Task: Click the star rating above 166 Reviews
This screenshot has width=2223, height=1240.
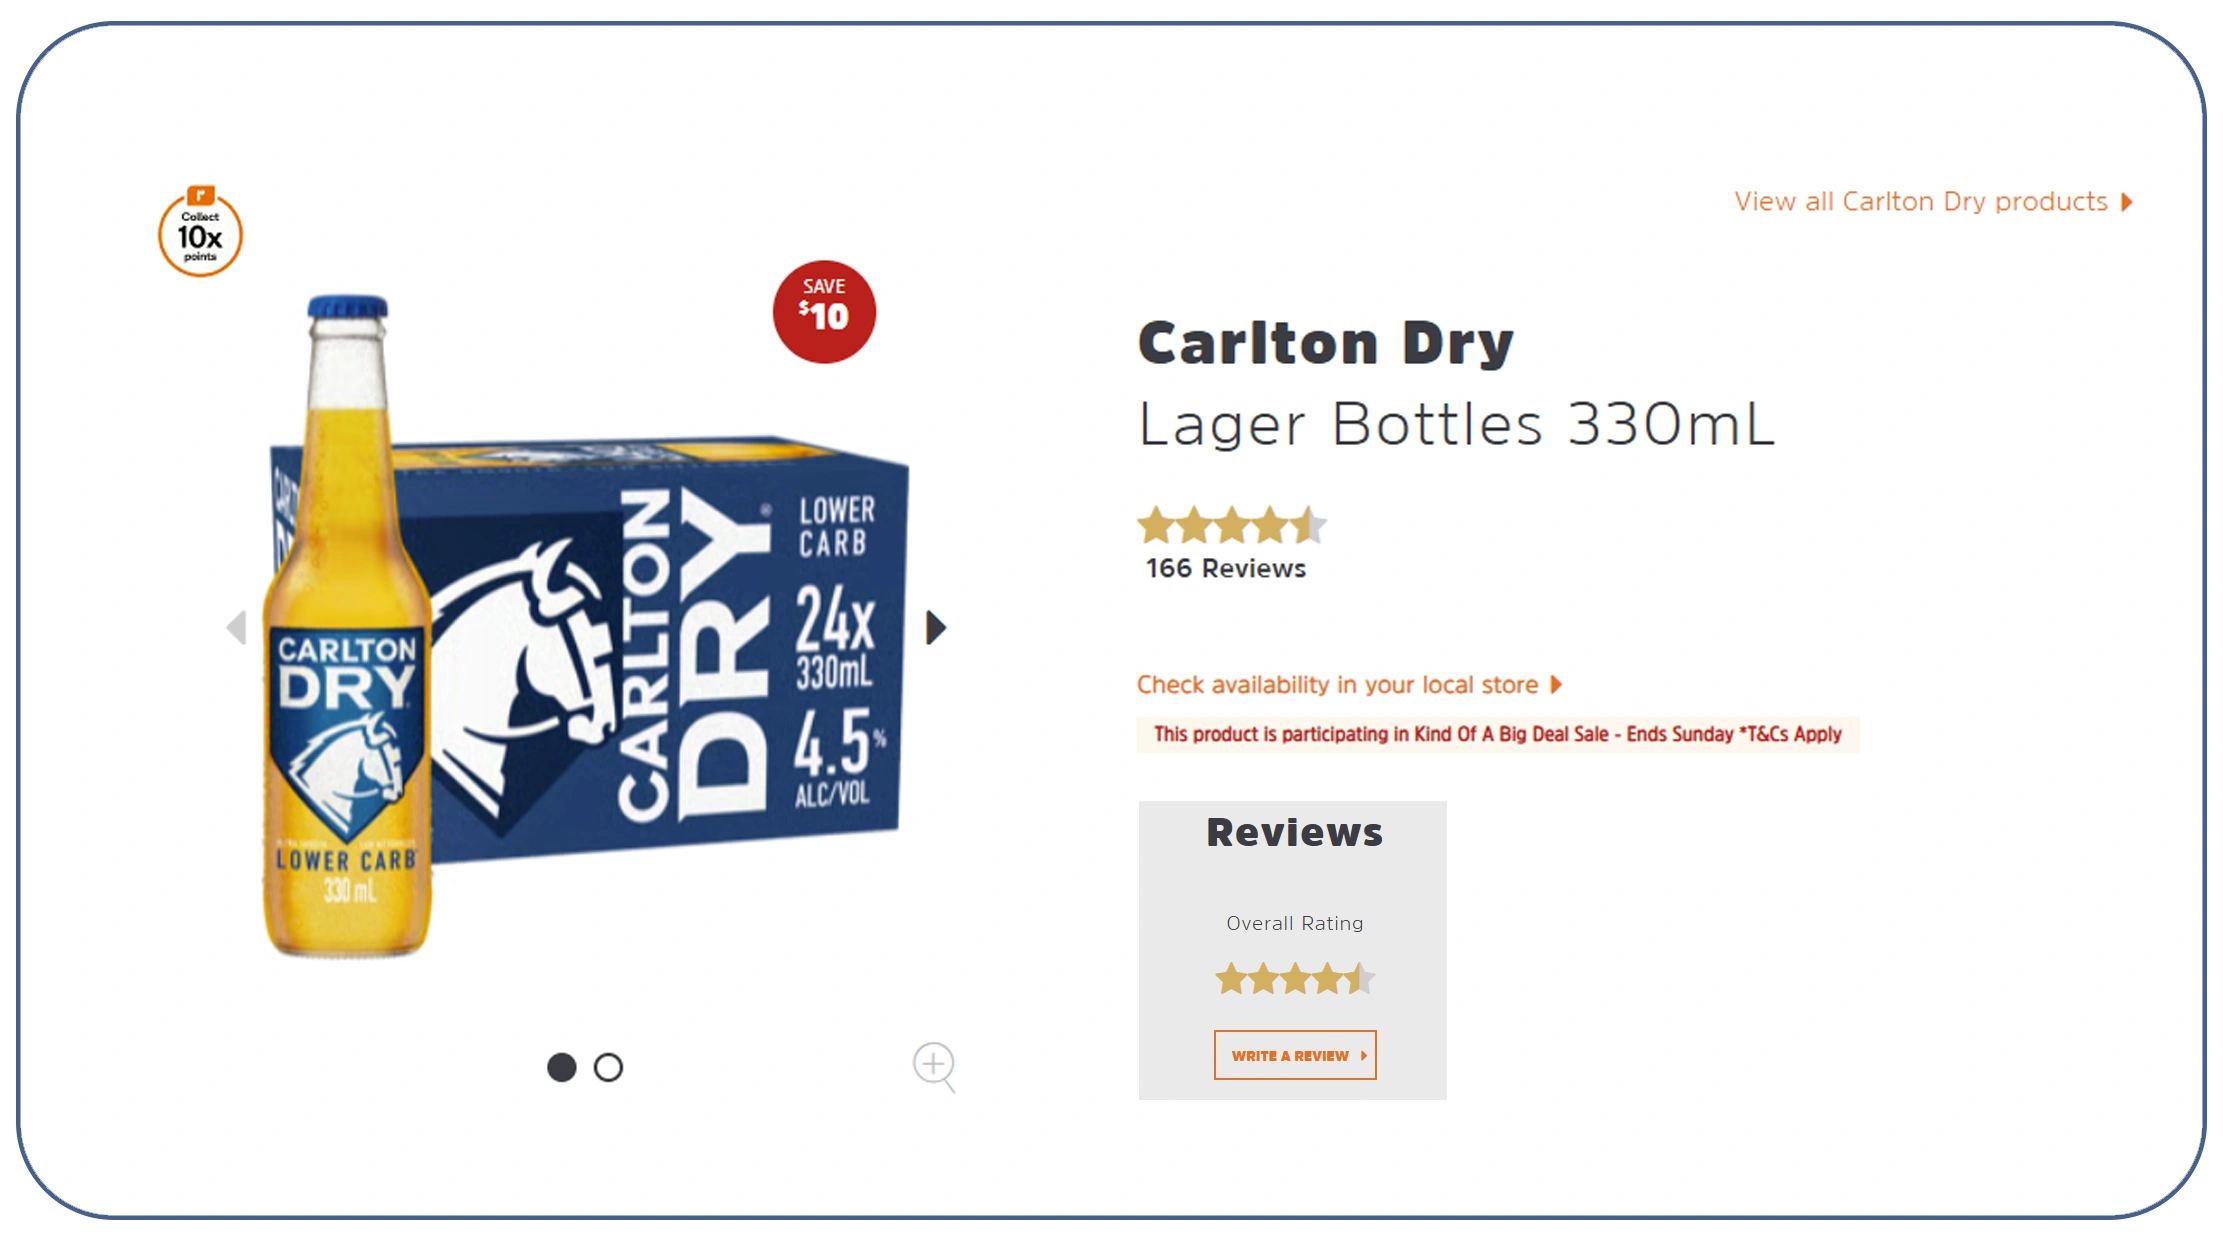Action: 1232,525
